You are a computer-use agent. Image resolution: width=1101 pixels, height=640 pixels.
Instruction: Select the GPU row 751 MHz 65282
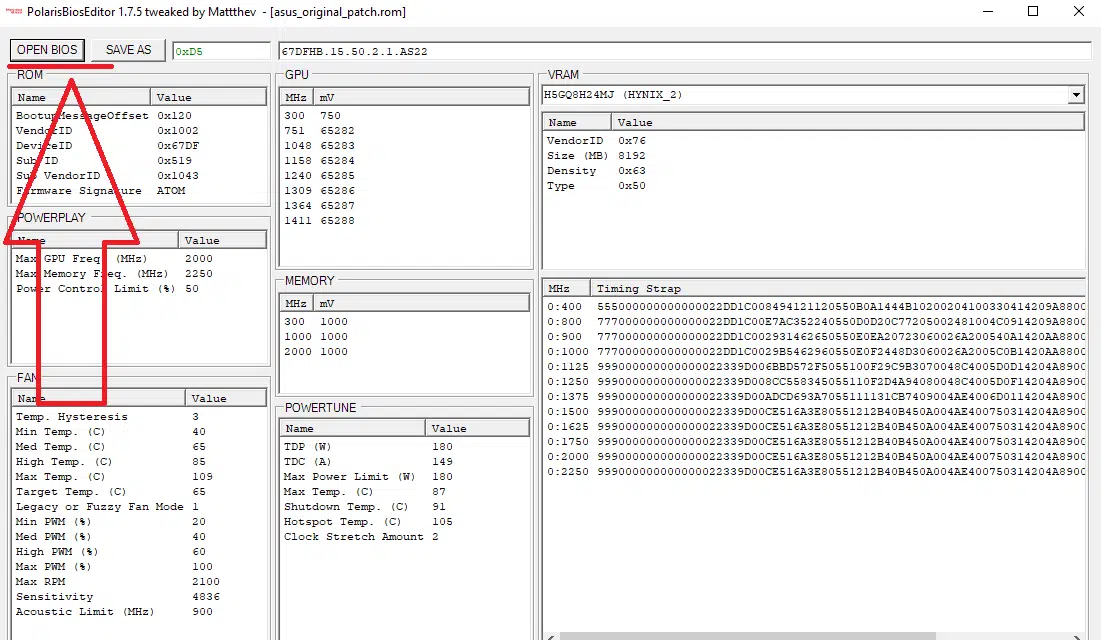tap(404, 131)
